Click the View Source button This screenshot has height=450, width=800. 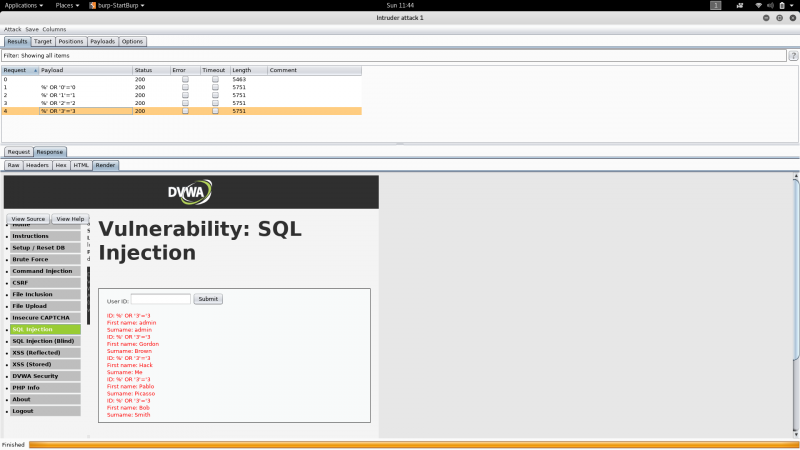[28, 219]
